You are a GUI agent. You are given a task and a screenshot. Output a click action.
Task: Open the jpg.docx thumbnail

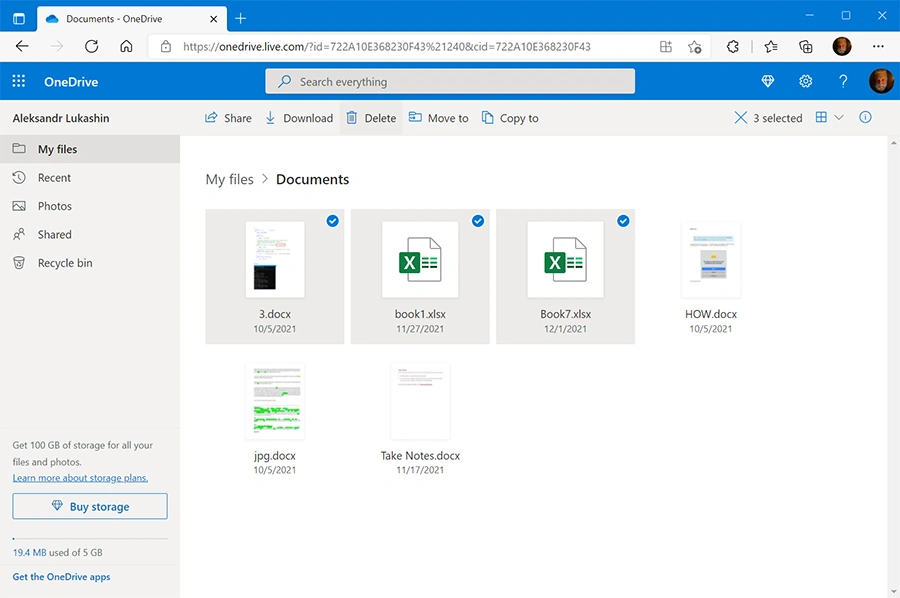(275, 401)
